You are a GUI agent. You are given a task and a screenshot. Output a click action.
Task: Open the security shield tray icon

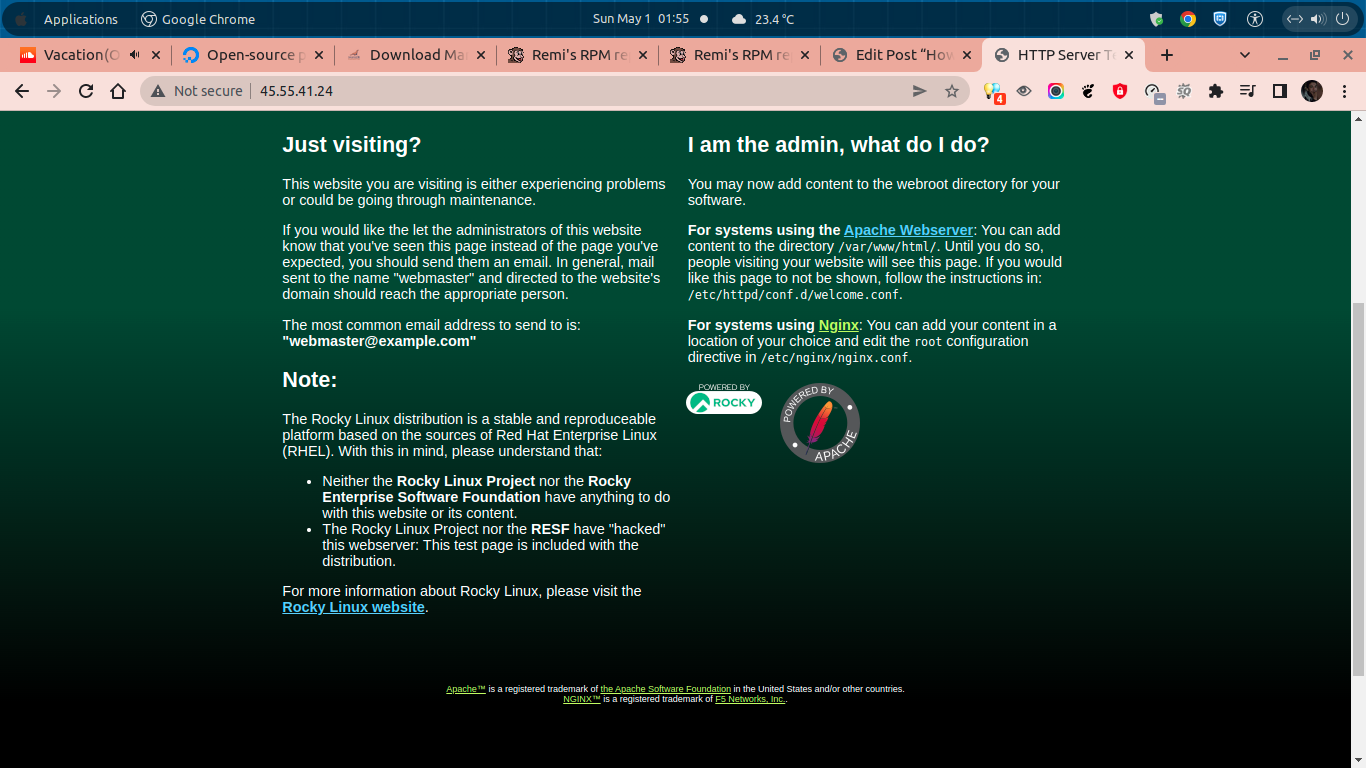(1157, 19)
